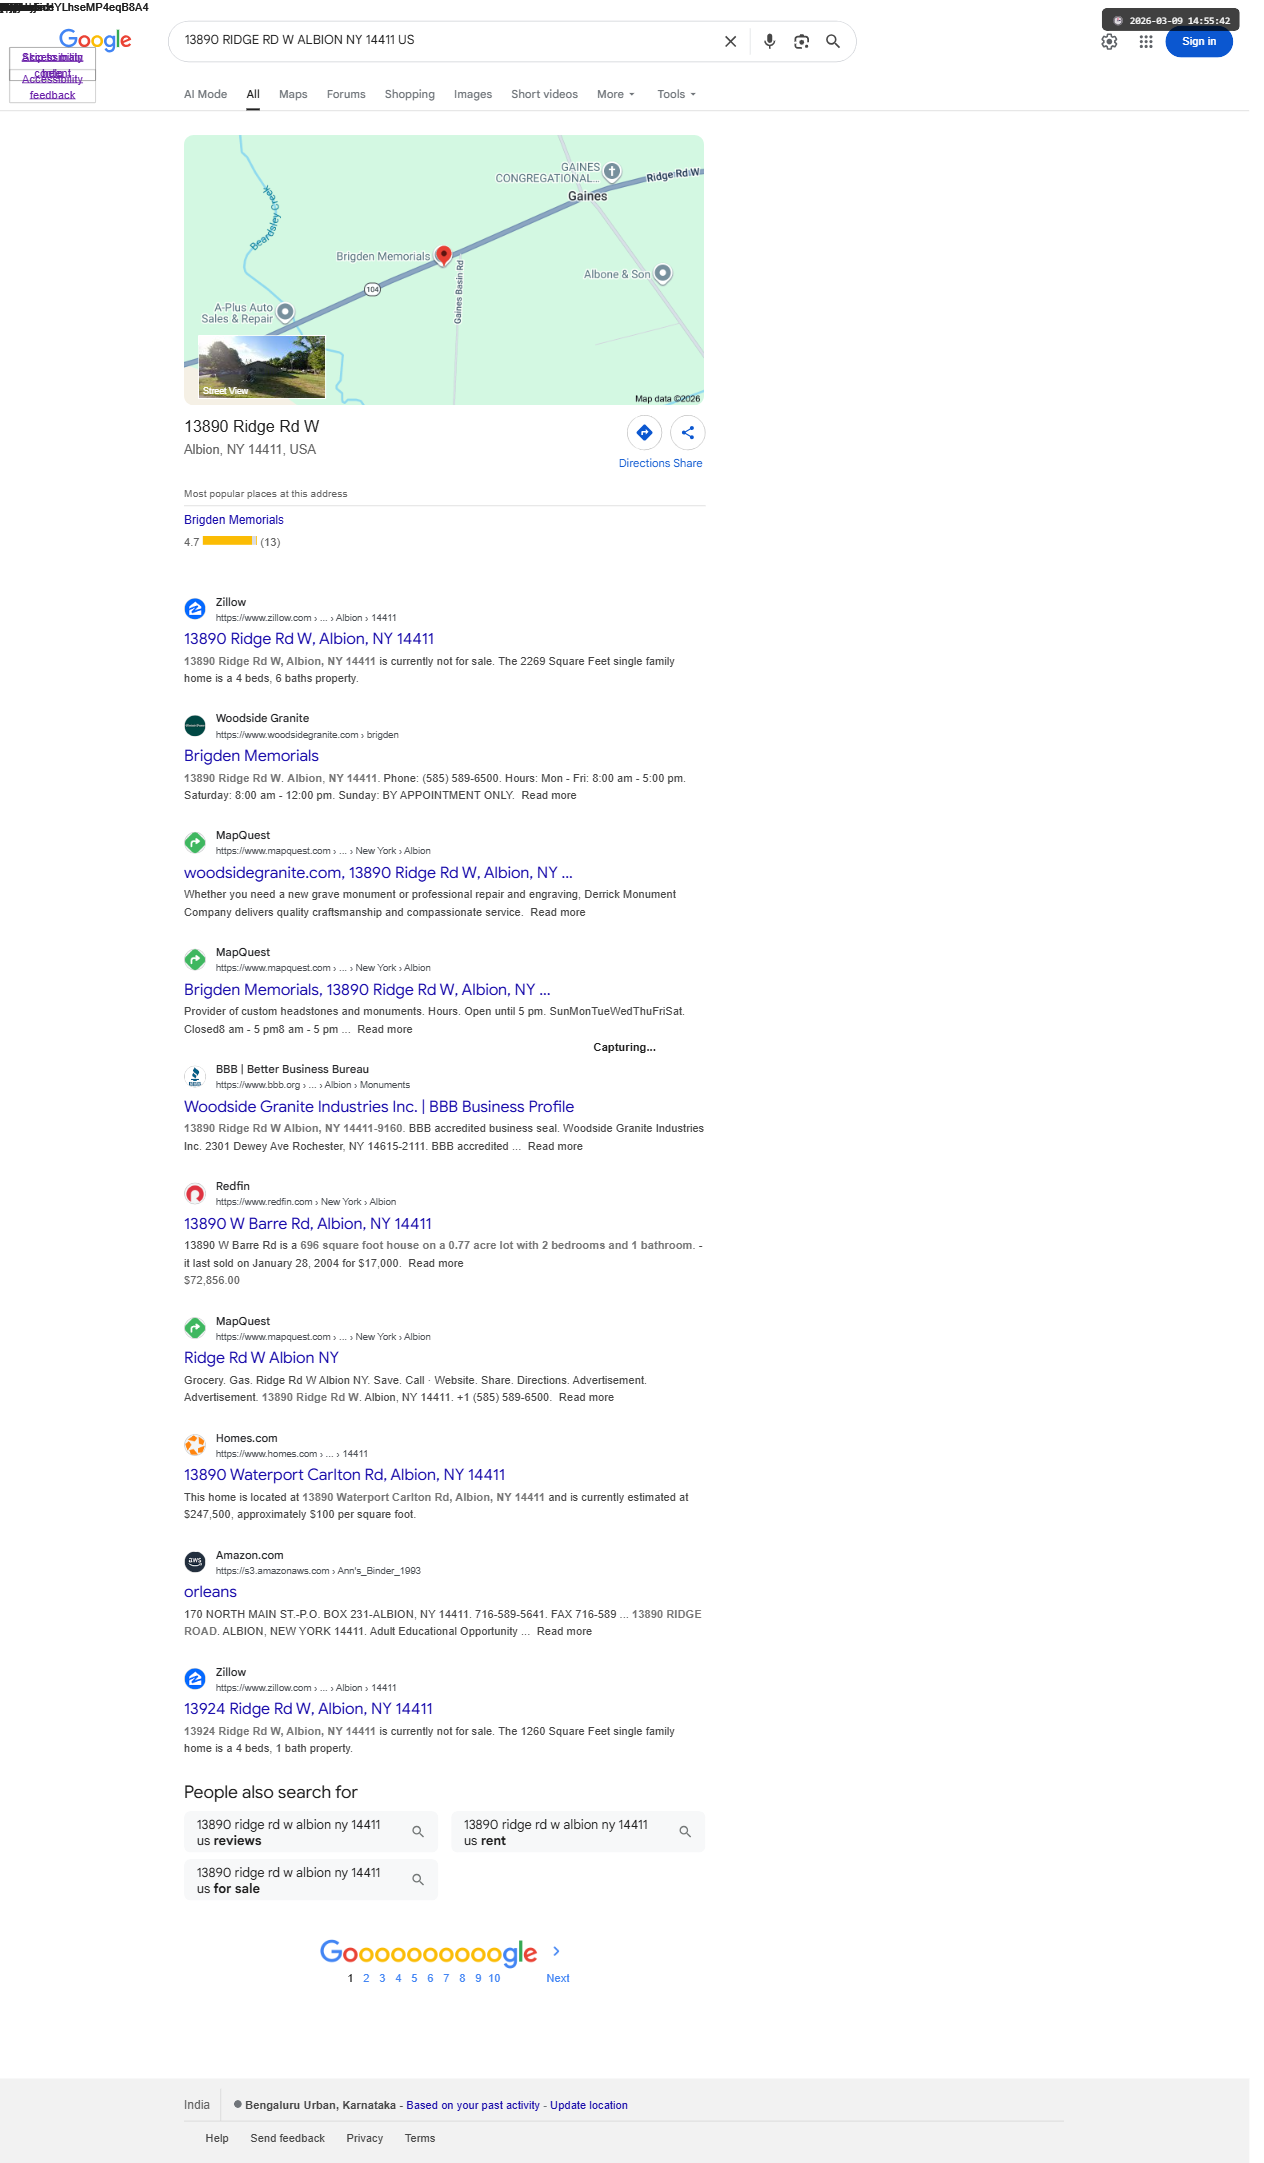
Task: Open the Street View thumbnail
Action: (x=262, y=366)
